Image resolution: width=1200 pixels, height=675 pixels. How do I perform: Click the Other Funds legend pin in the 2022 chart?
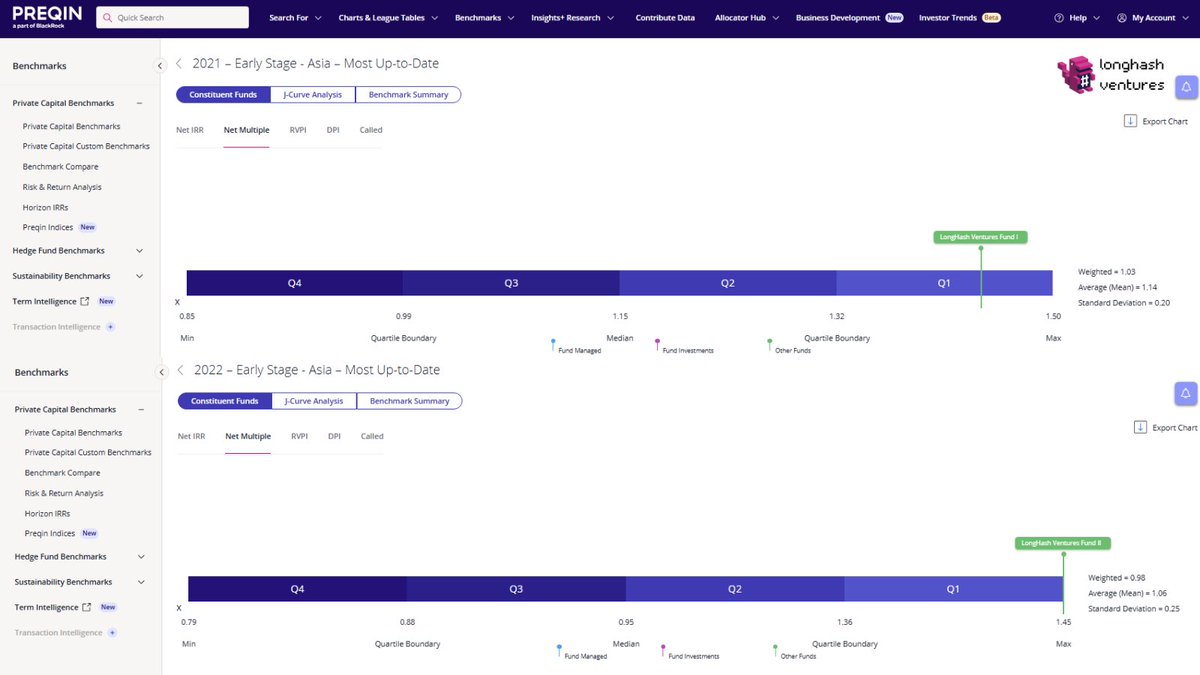pos(775,650)
